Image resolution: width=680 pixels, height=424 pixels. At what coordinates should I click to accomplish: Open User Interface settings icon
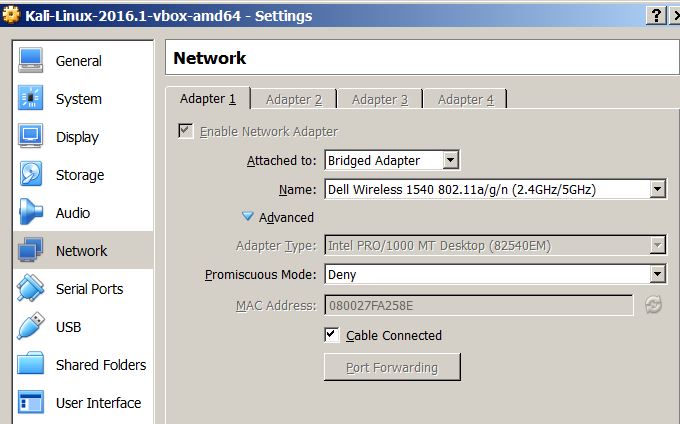pos(31,403)
